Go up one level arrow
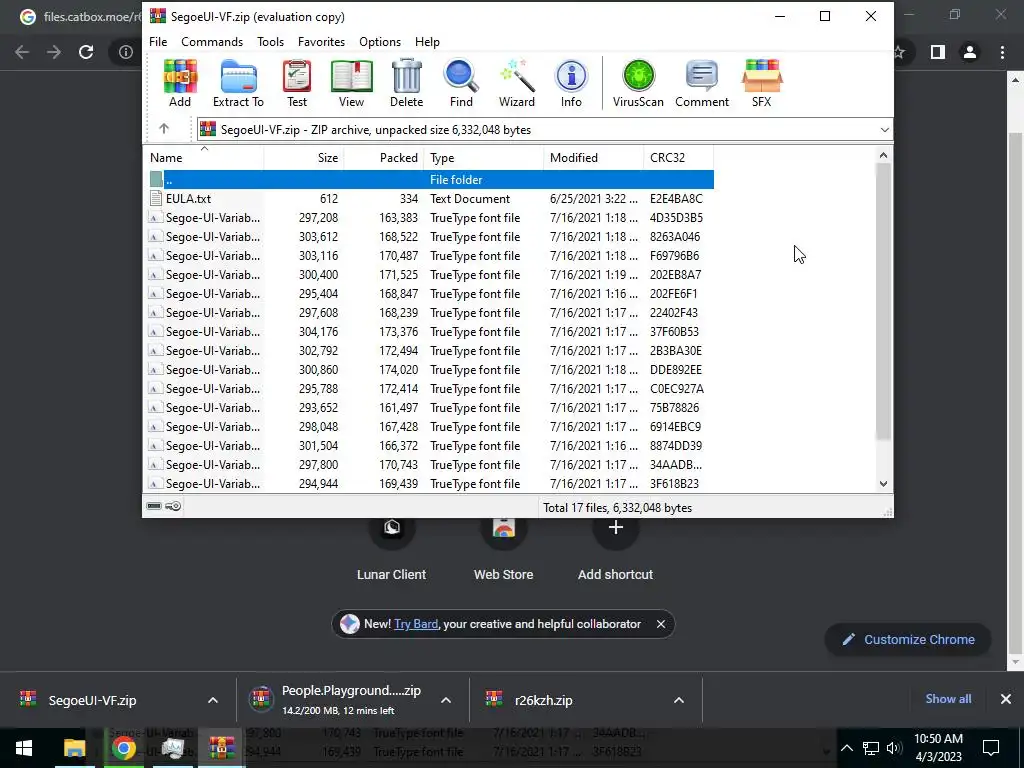 point(164,129)
